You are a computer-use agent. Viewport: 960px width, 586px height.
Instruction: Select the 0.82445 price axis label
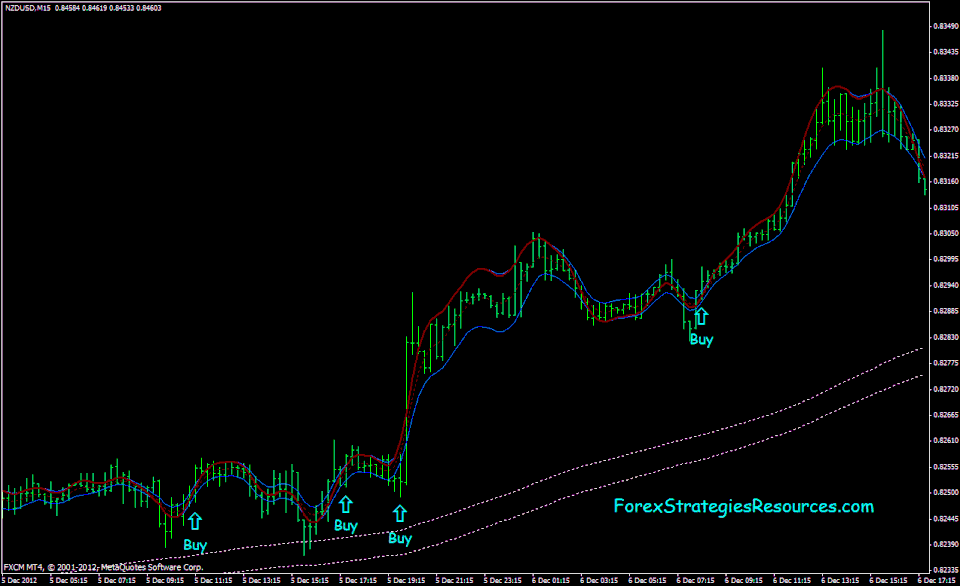[x=946, y=519]
